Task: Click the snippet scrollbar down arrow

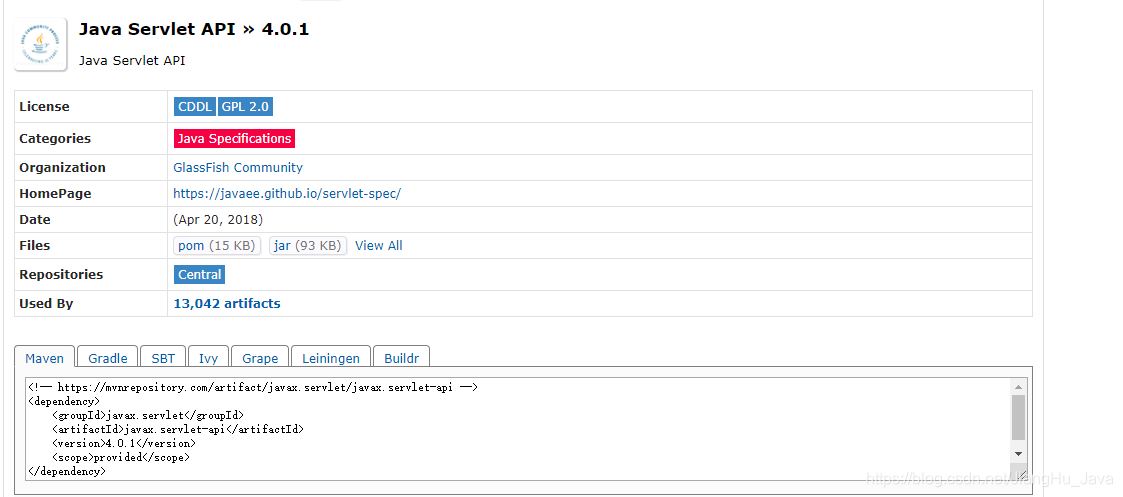Action: tap(1018, 454)
